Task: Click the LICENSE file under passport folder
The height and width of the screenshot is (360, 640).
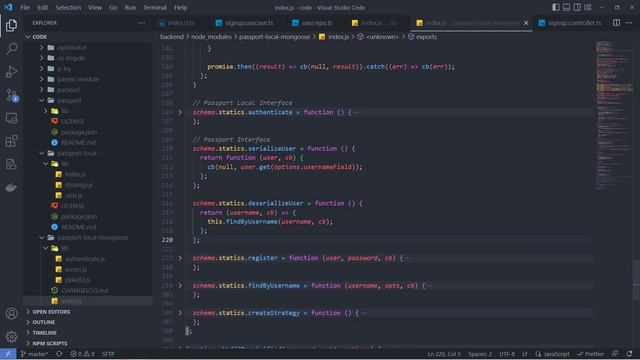Action: (73, 122)
